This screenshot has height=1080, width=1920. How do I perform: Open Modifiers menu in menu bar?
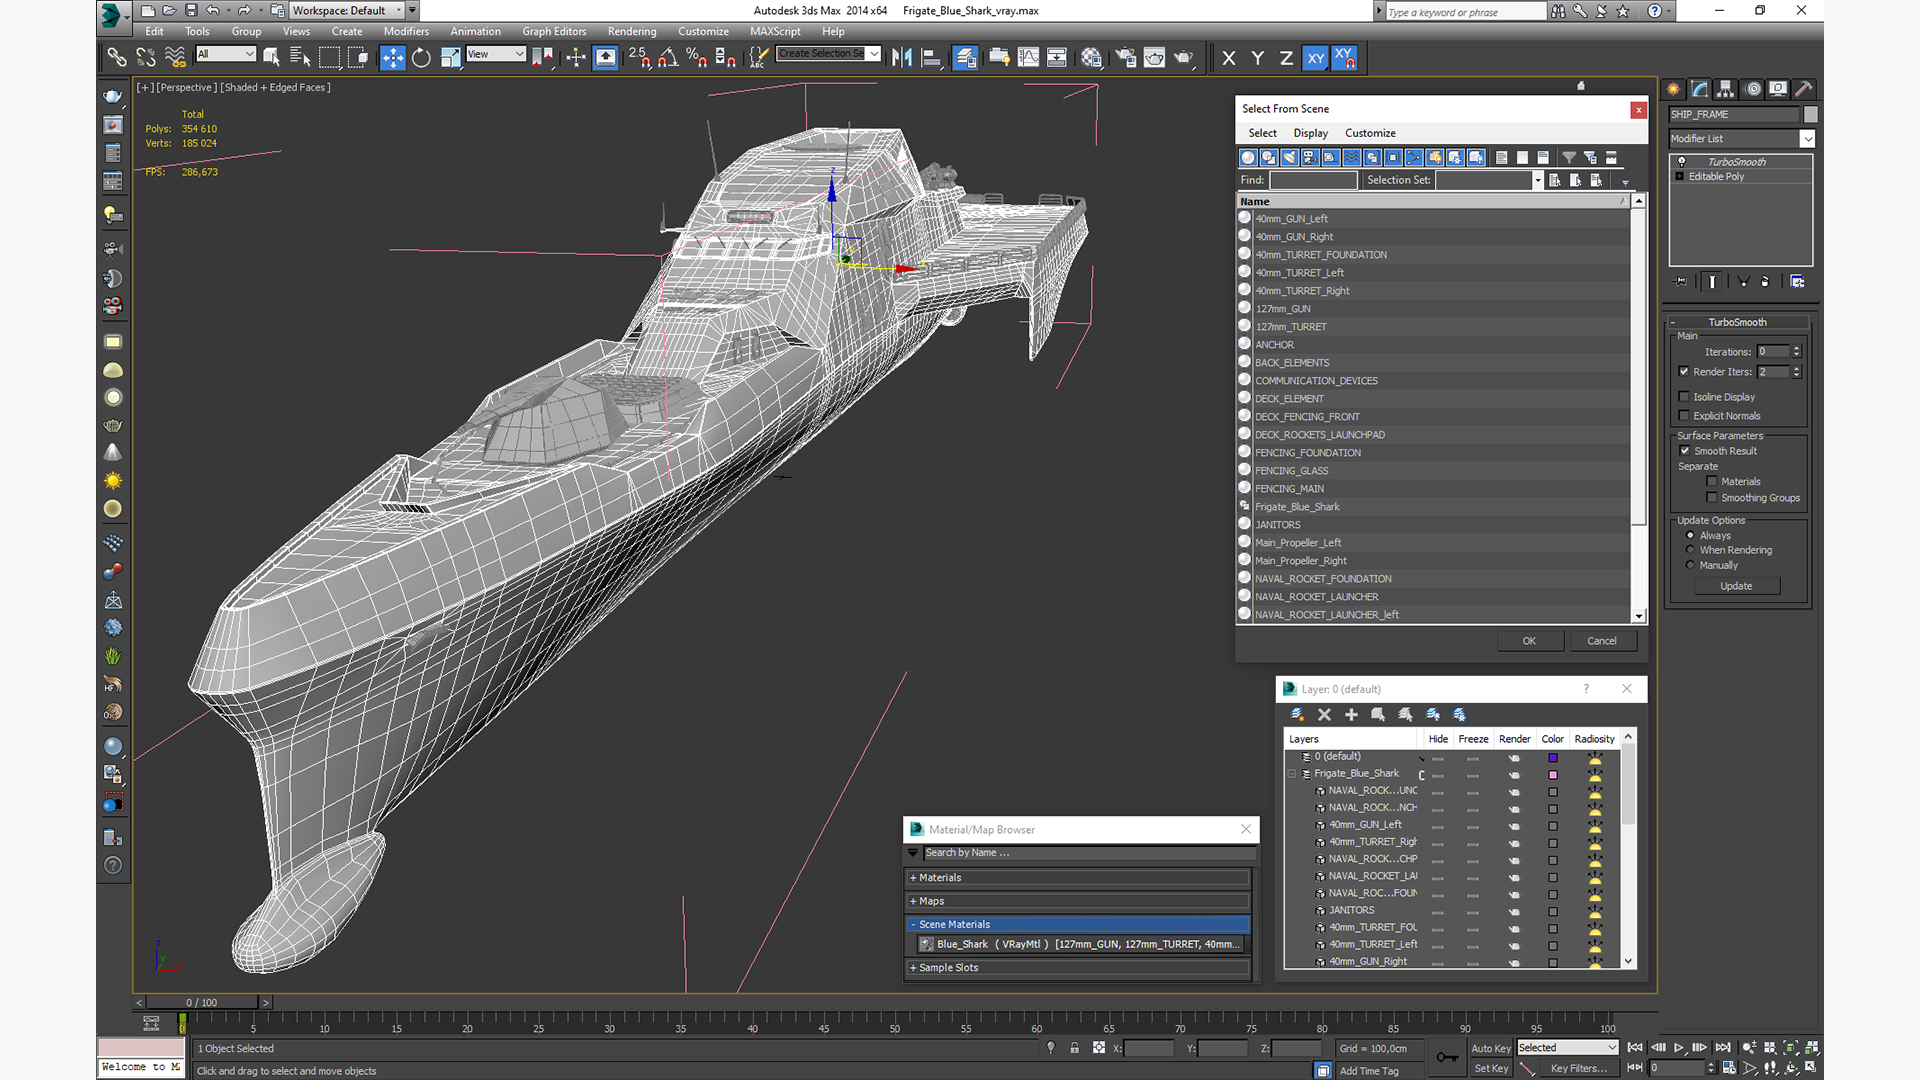[405, 30]
